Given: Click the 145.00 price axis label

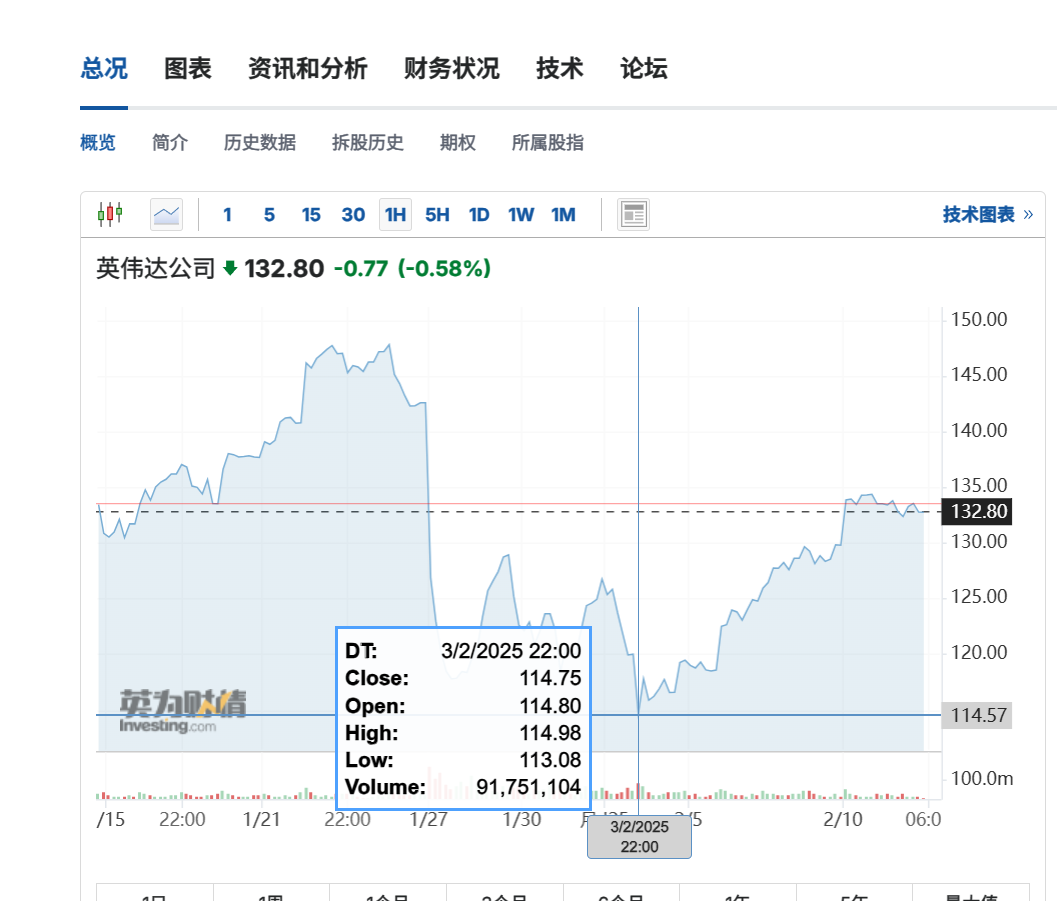Looking at the screenshot, I should coord(979,375).
